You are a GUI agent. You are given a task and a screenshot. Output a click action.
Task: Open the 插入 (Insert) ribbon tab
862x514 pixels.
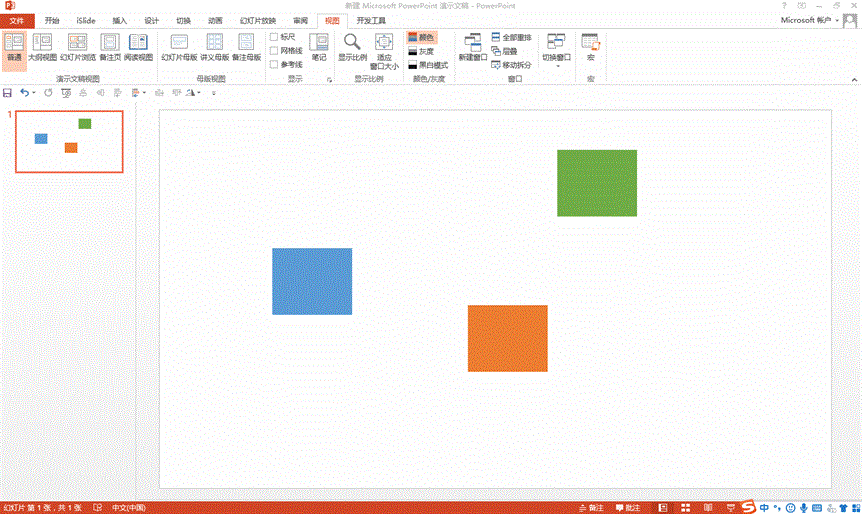click(x=120, y=20)
